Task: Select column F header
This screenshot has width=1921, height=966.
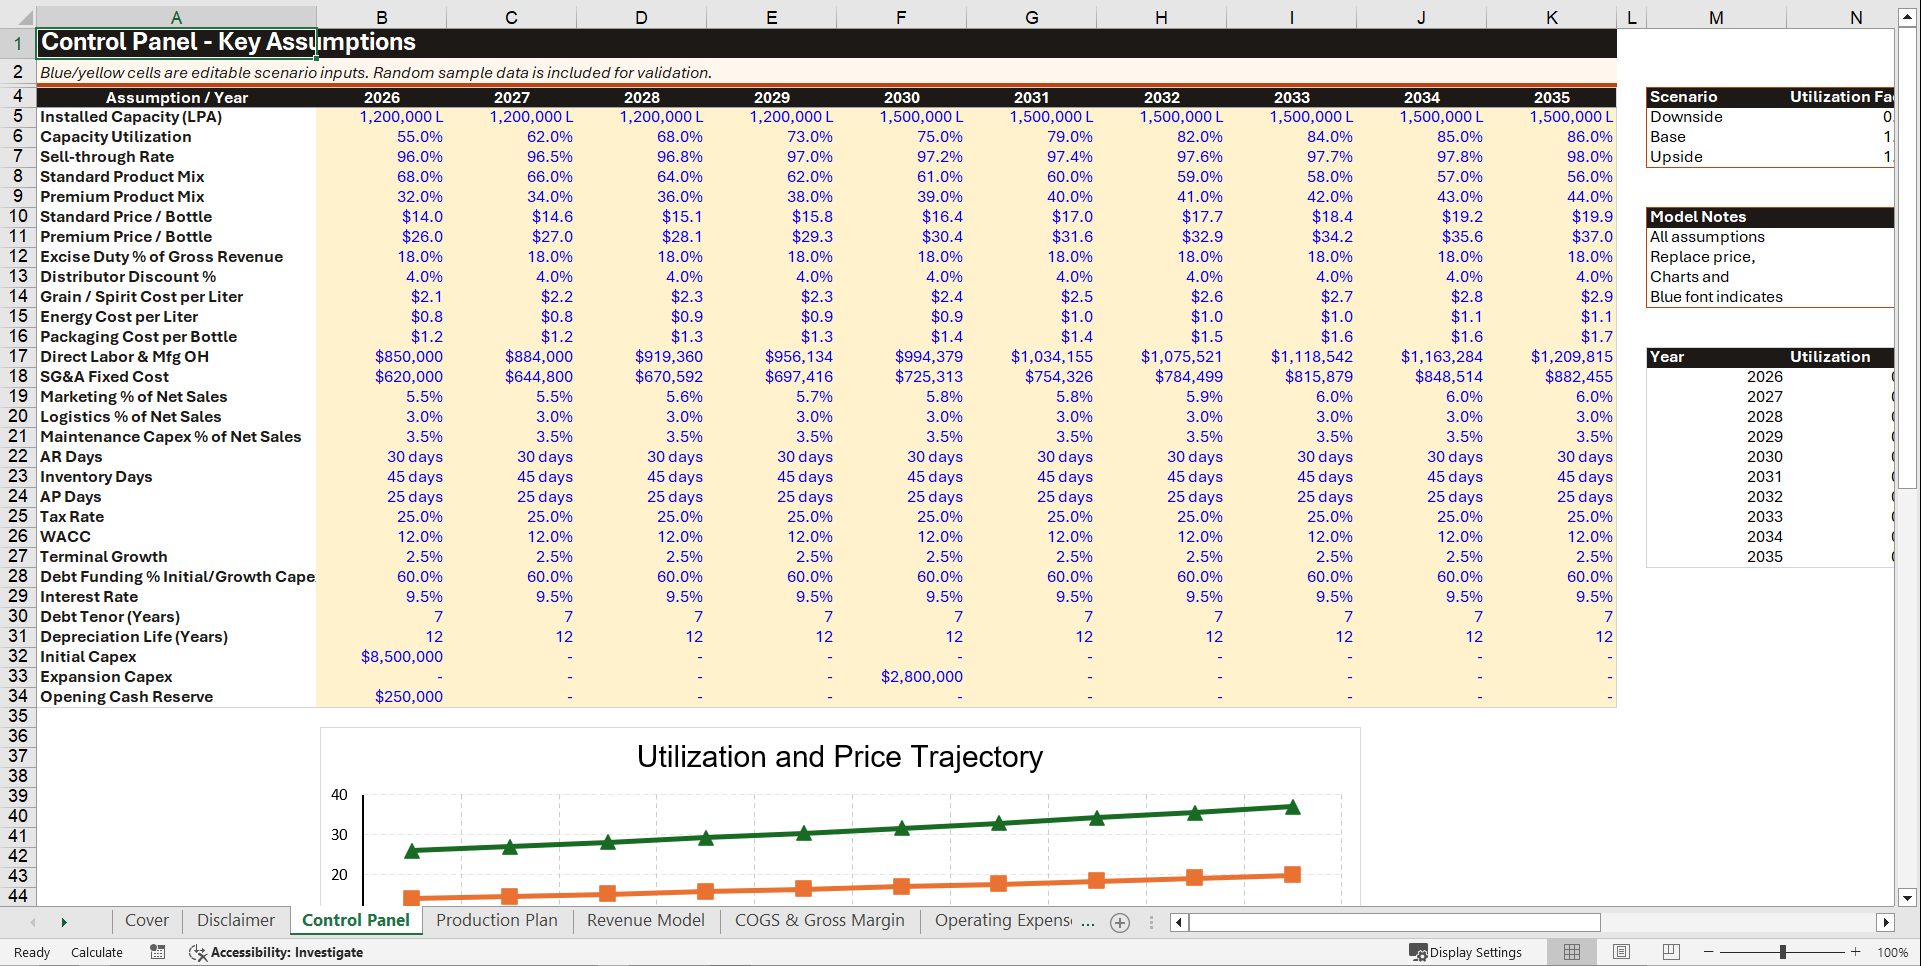Action: click(901, 17)
